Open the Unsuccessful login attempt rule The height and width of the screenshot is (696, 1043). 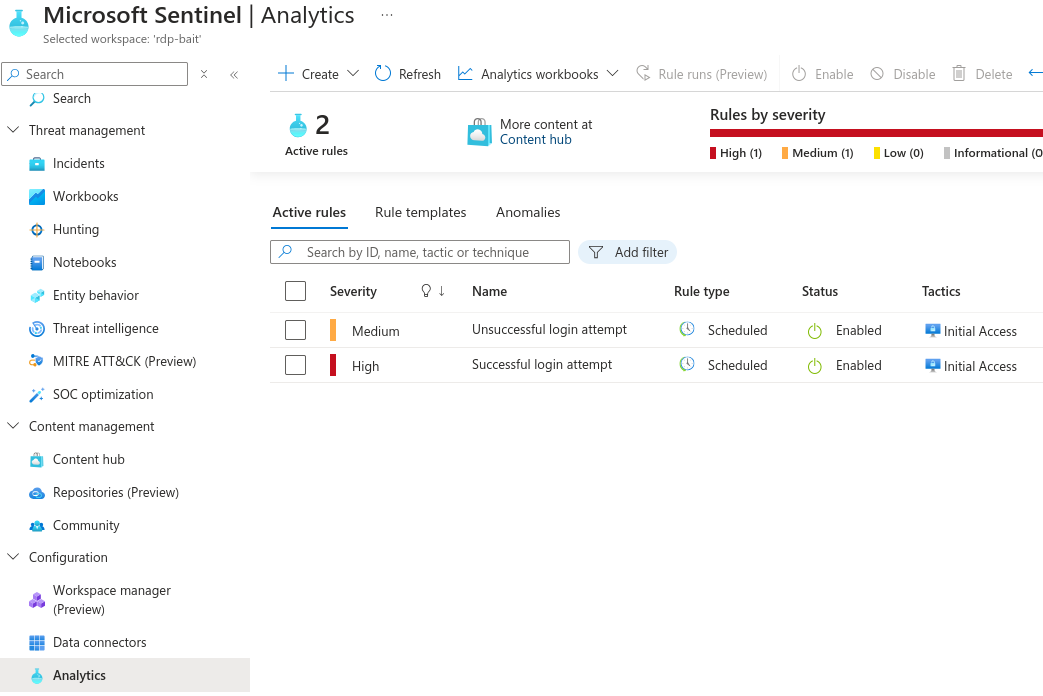click(549, 329)
